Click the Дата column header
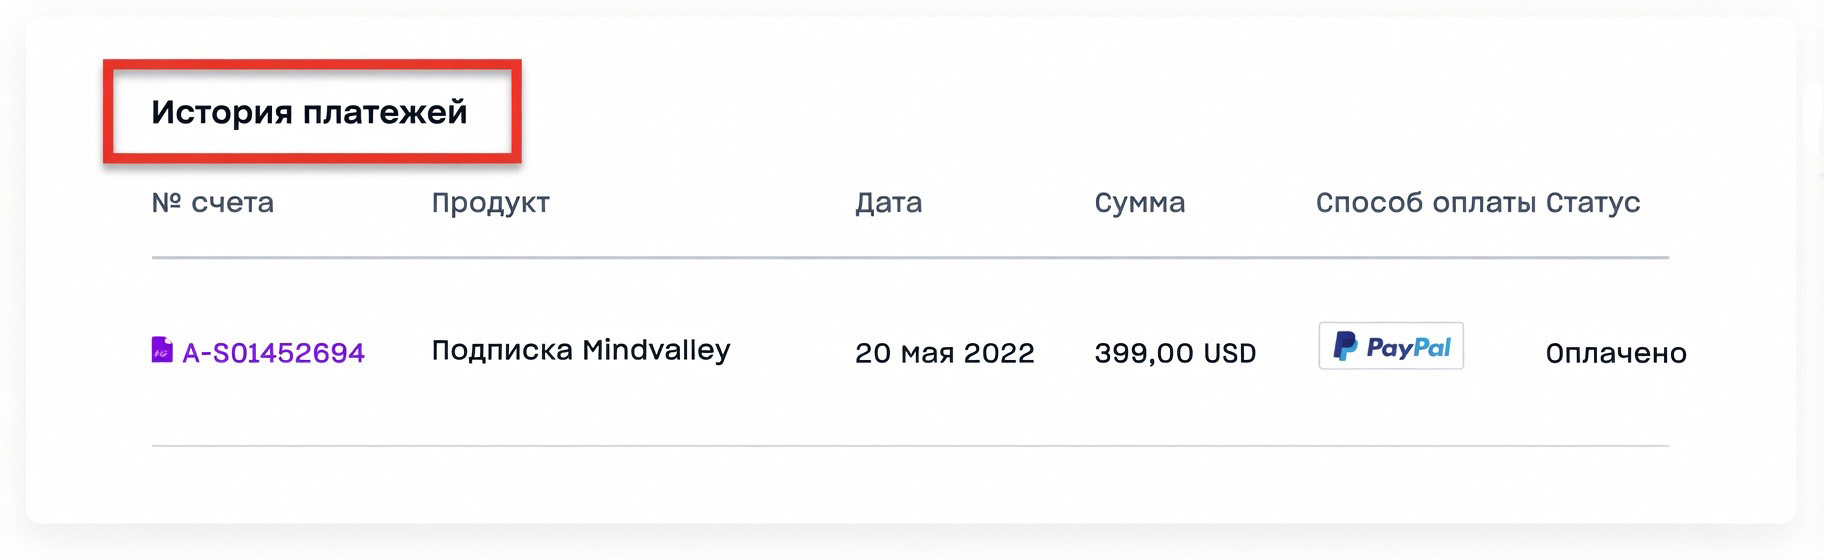 tap(888, 203)
